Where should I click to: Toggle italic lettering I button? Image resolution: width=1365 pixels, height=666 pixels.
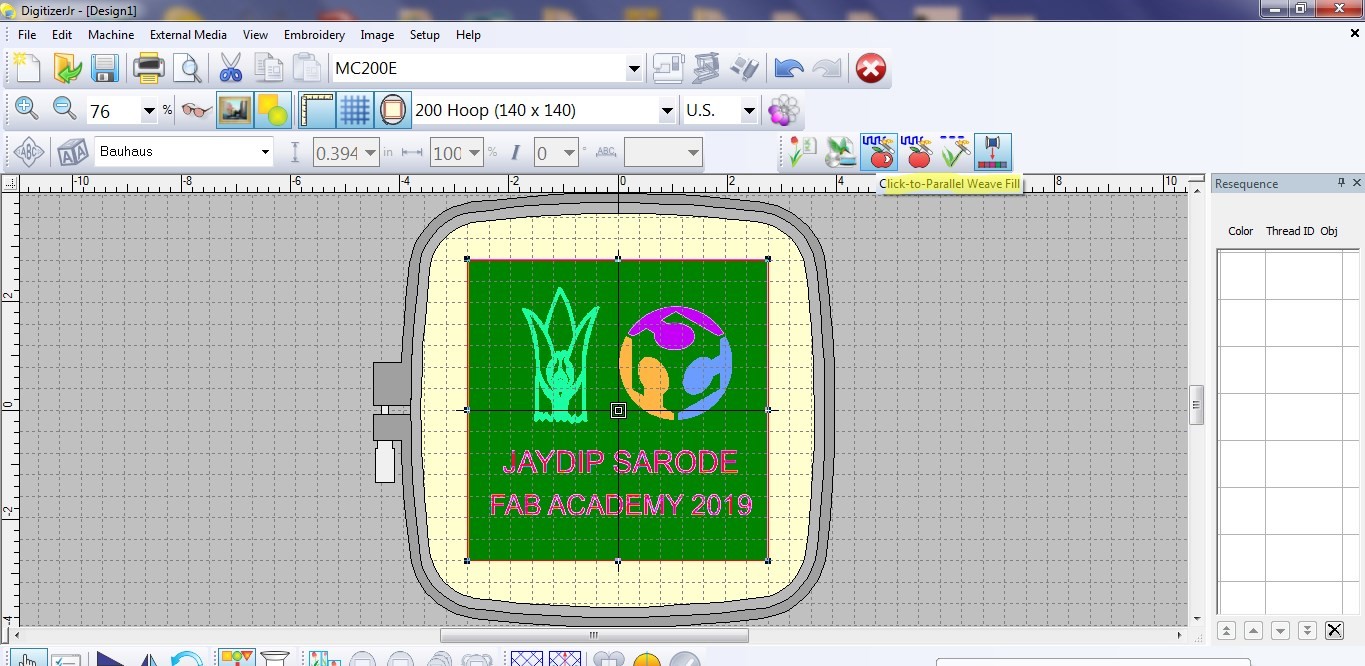click(515, 153)
